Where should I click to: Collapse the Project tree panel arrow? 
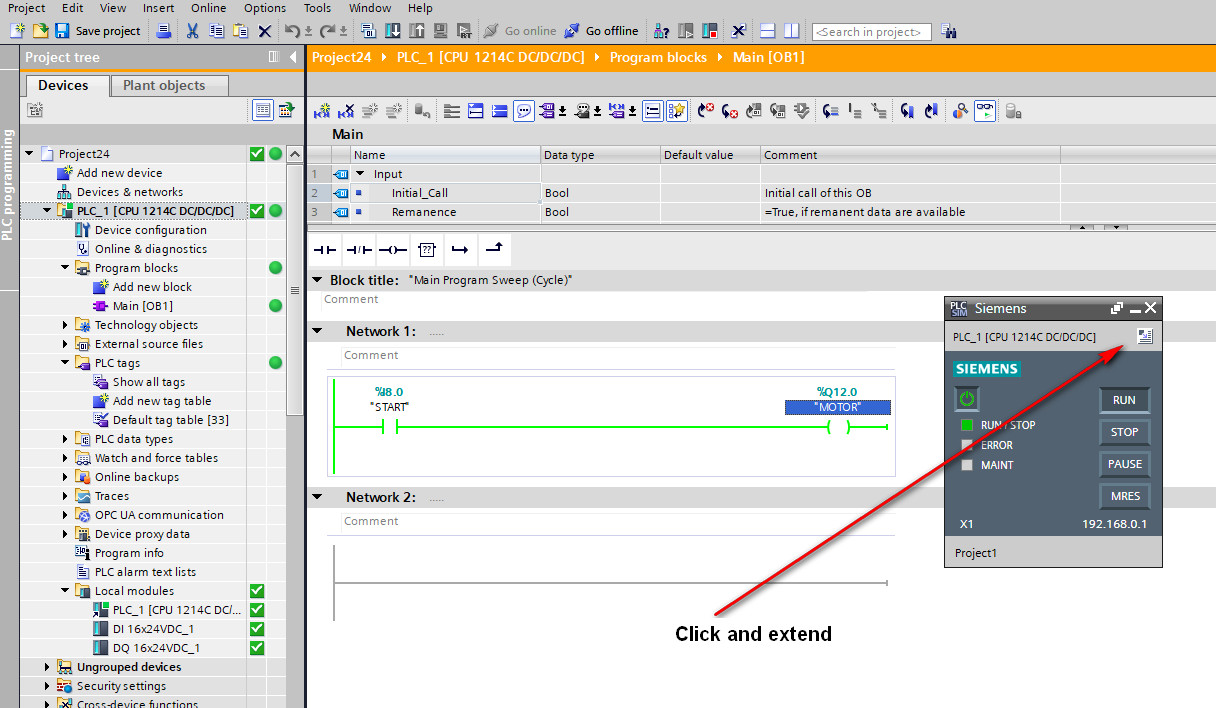click(293, 57)
